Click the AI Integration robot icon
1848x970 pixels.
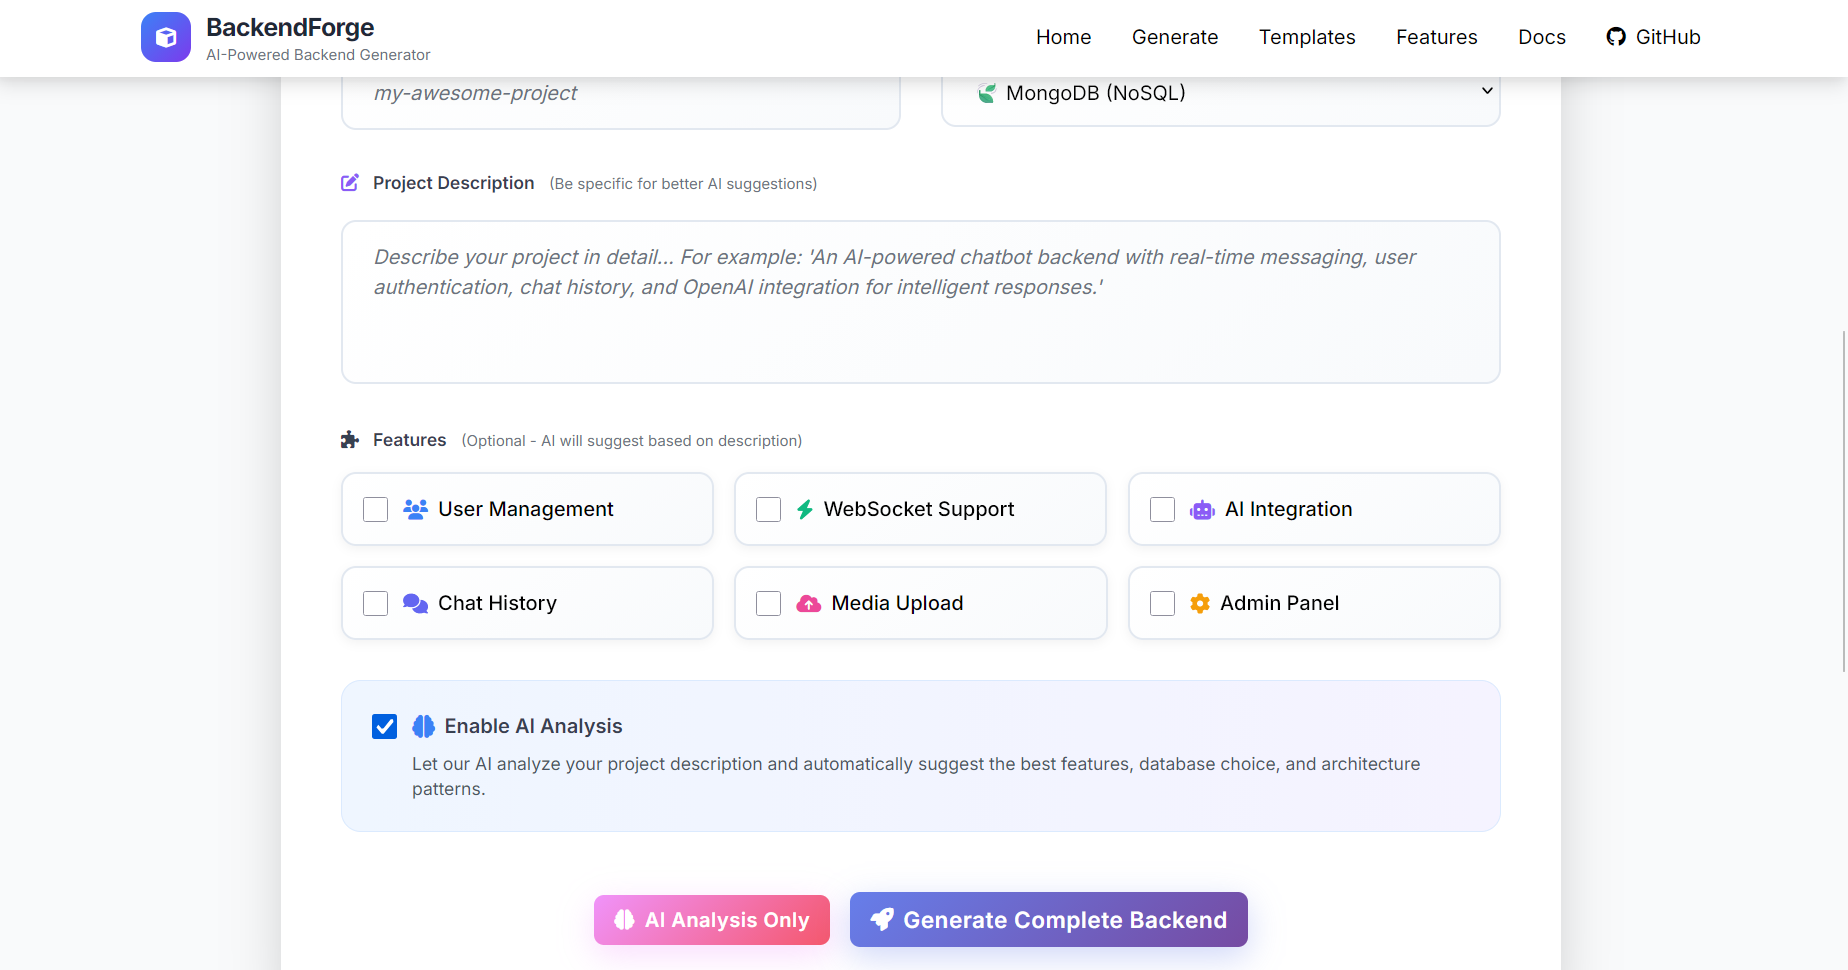[x=1202, y=509]
